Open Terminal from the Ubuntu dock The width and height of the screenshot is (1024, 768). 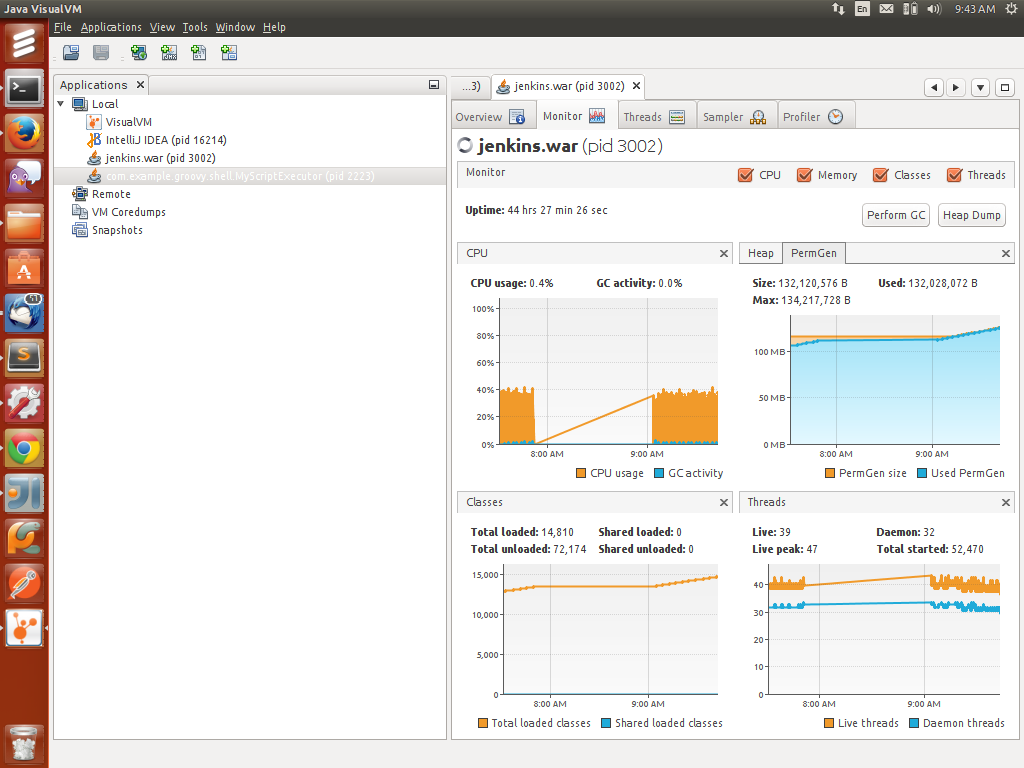(24, 89)
